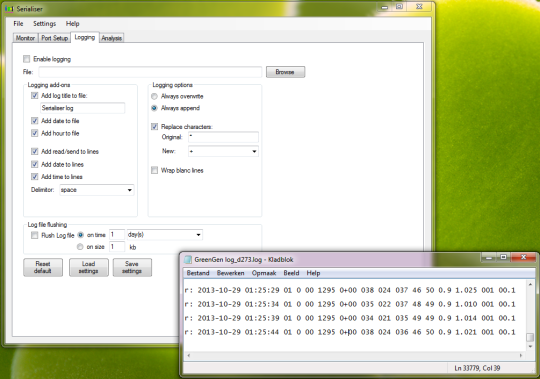
Task: Click log line with time 01:25:34
Action: coord(350,304)
